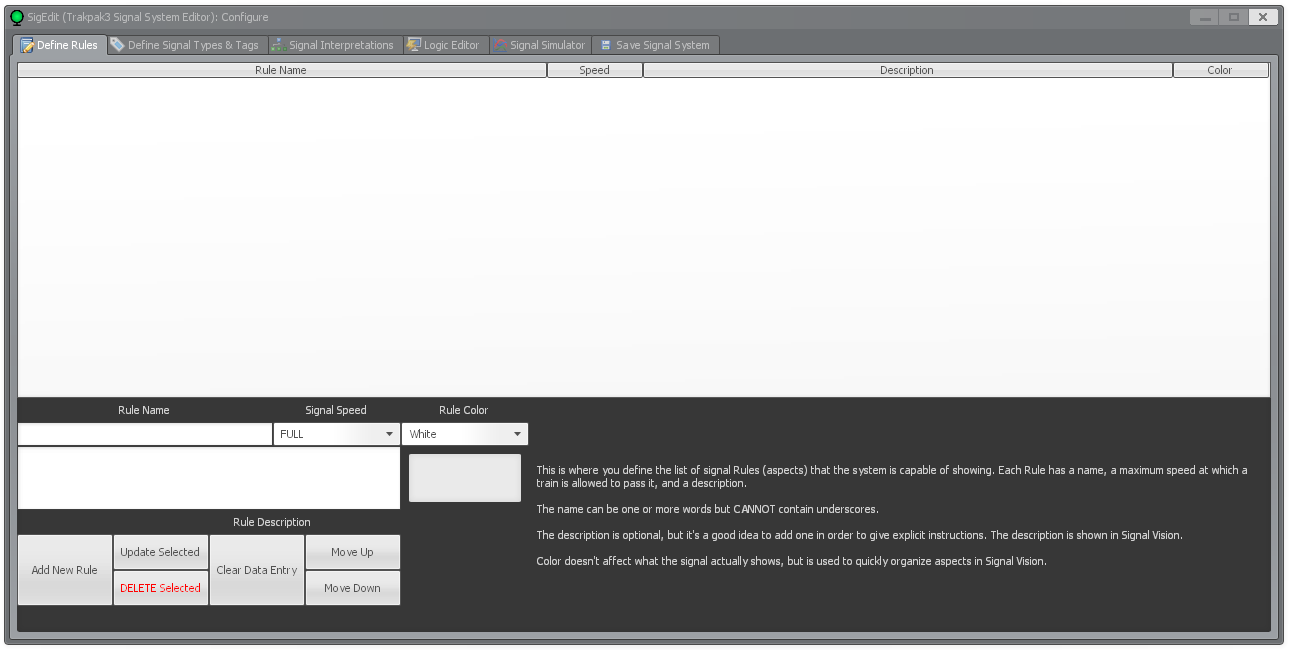Click the tag icon on Signal Types tab
The width and height of the screenshot is (1289, 650).
pyautogui.click(x=117, y=45)
